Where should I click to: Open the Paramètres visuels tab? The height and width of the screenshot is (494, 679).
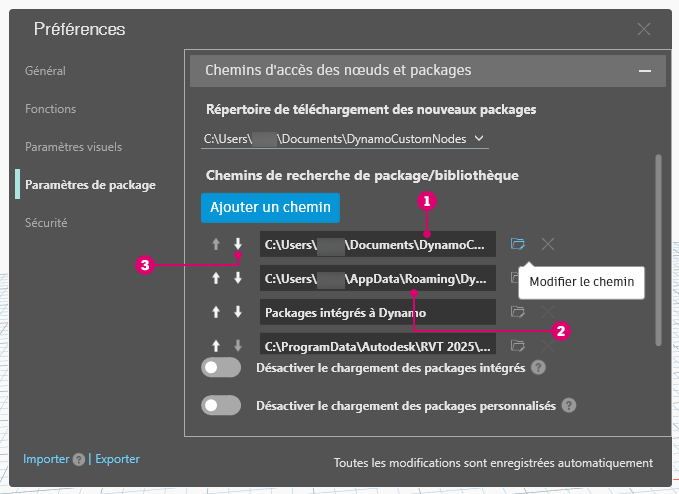[74, 147]
